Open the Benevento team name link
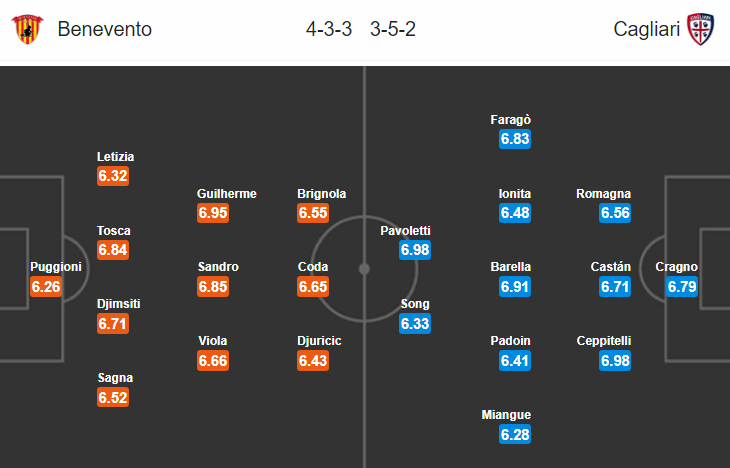Image resolution: width=730 pixels, height=468 pixels. [105, 29]
